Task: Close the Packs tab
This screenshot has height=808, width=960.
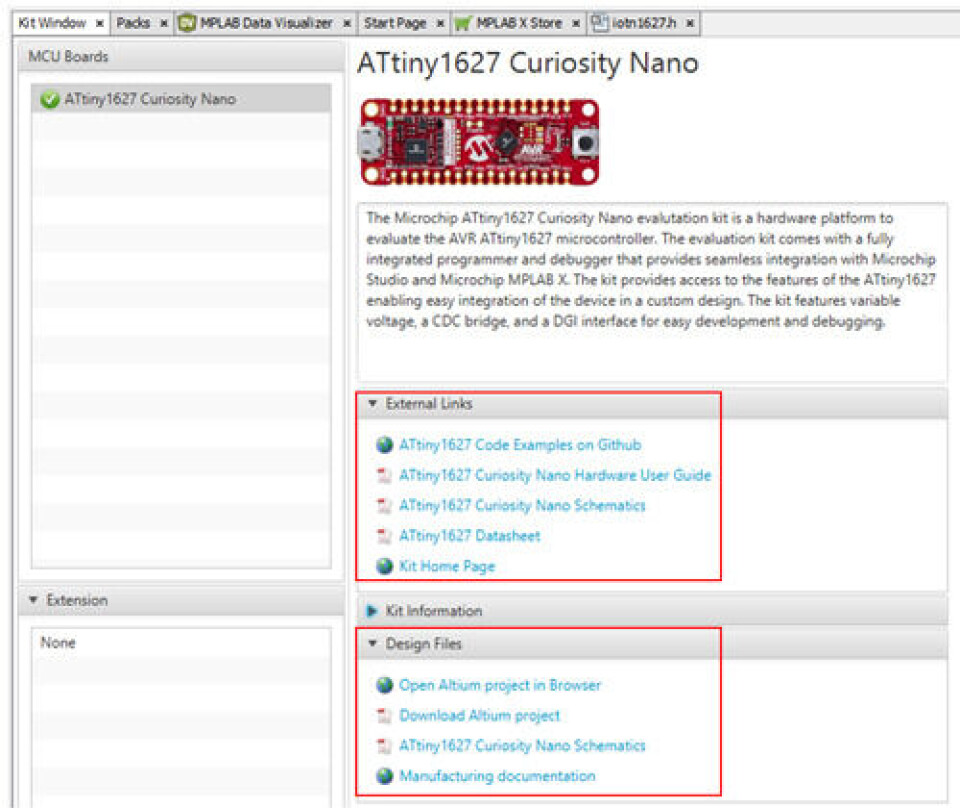Action: (x=164, y=24)
